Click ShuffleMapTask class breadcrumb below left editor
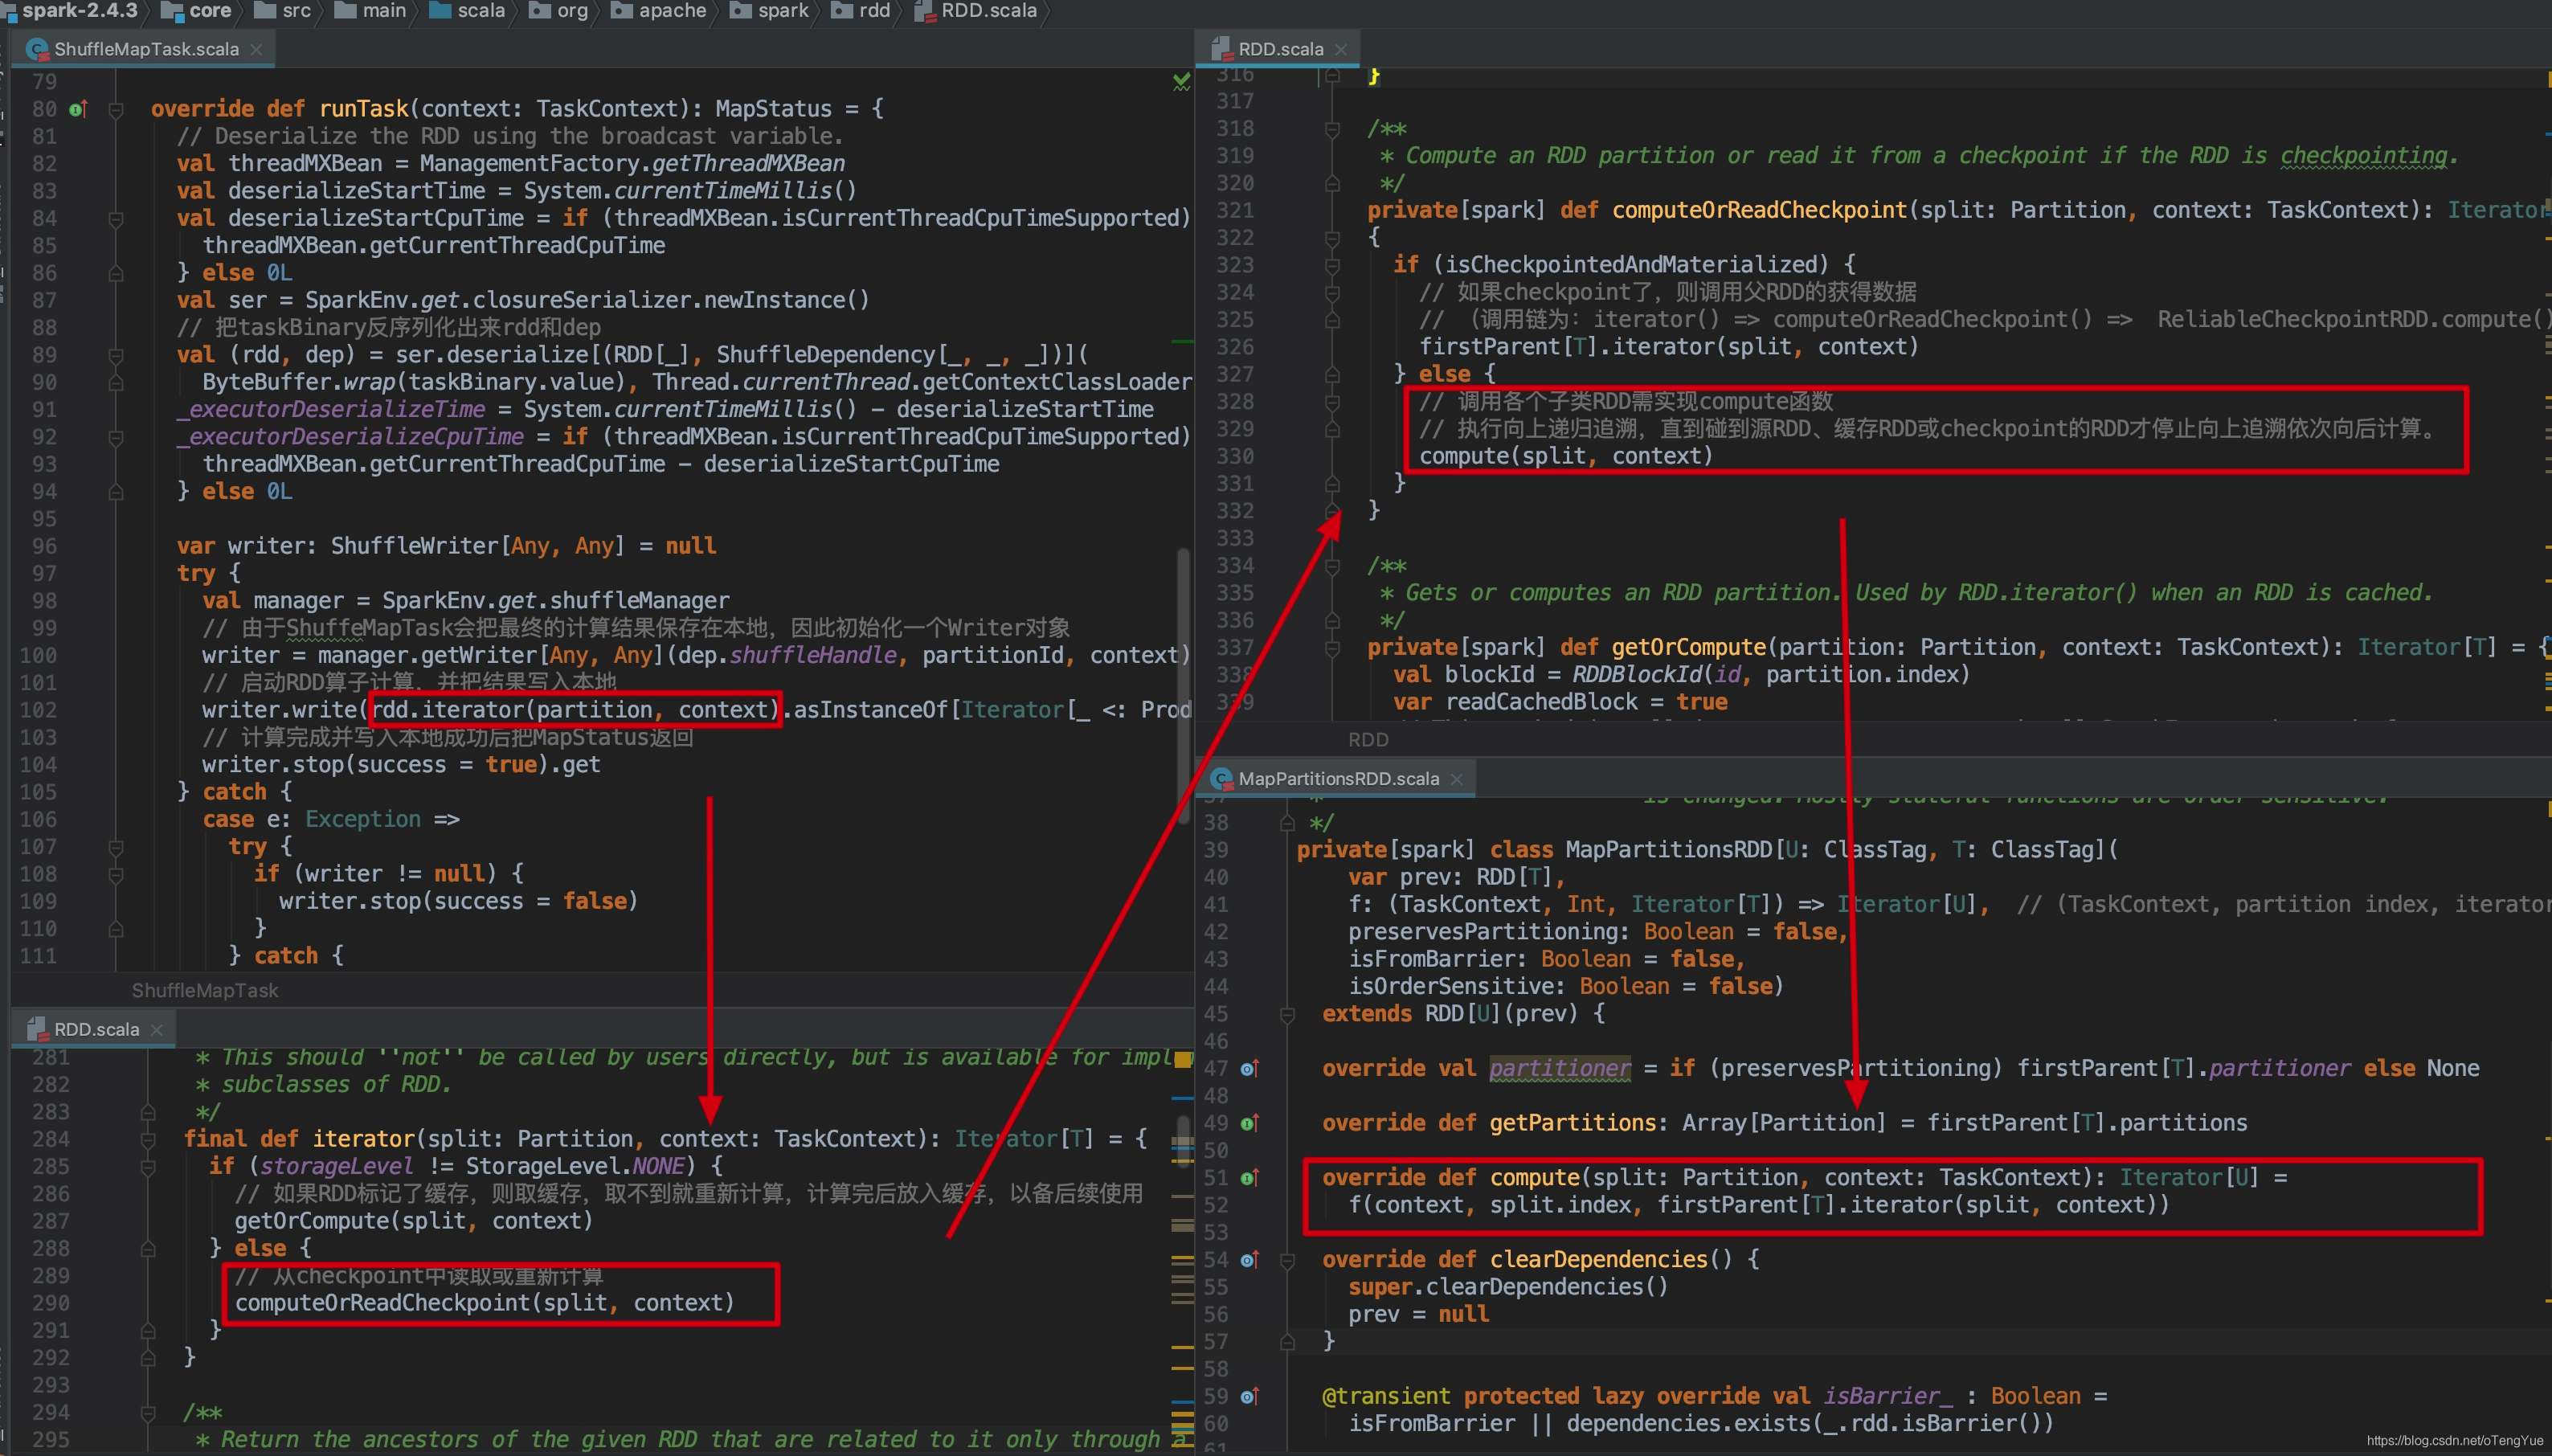Image resolution: width=2552 pixels, height=1456 pixels. (x=205, y=990)
